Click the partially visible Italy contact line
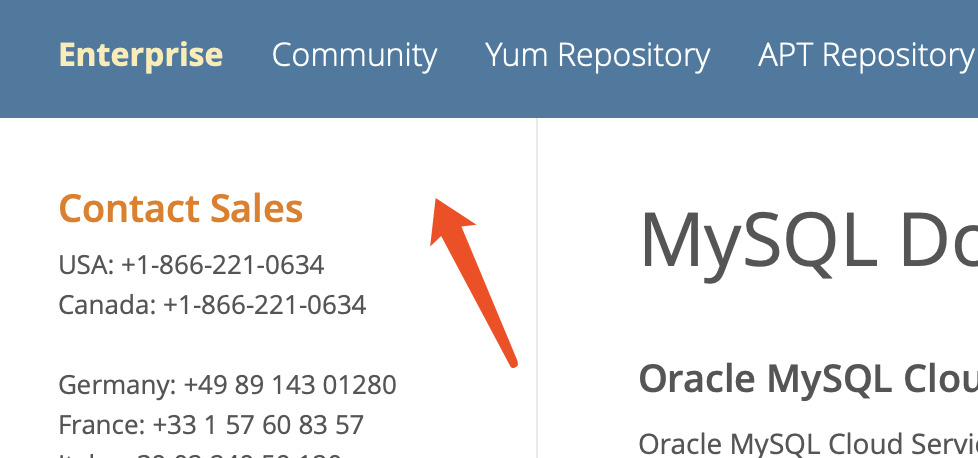The width and height of the screenshot is (978, 458). tap(200, 453)
